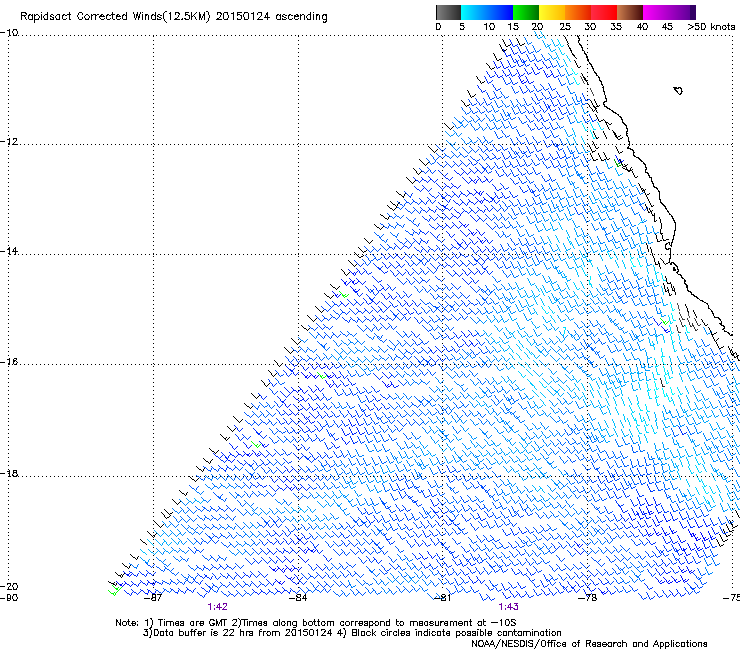Click the '-90' longitude axis label
Screen dimensions: 740x650
[x=9, y=598]
